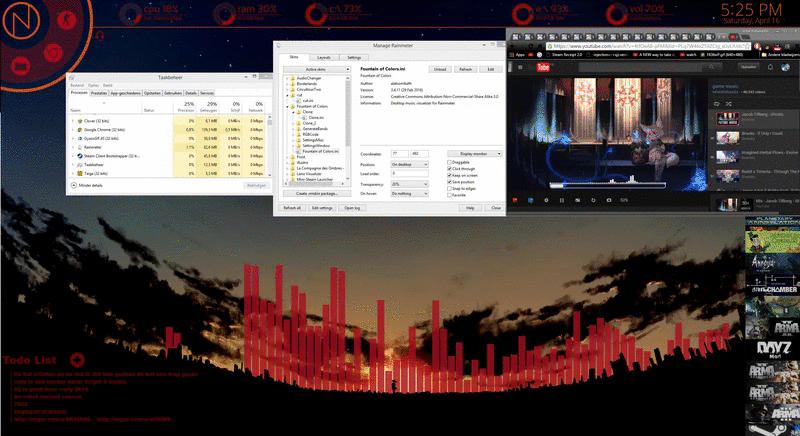The width and height of the screenshot is (800, 436).
Task: Click the Open log button
Action: click(x=352, y=208)
